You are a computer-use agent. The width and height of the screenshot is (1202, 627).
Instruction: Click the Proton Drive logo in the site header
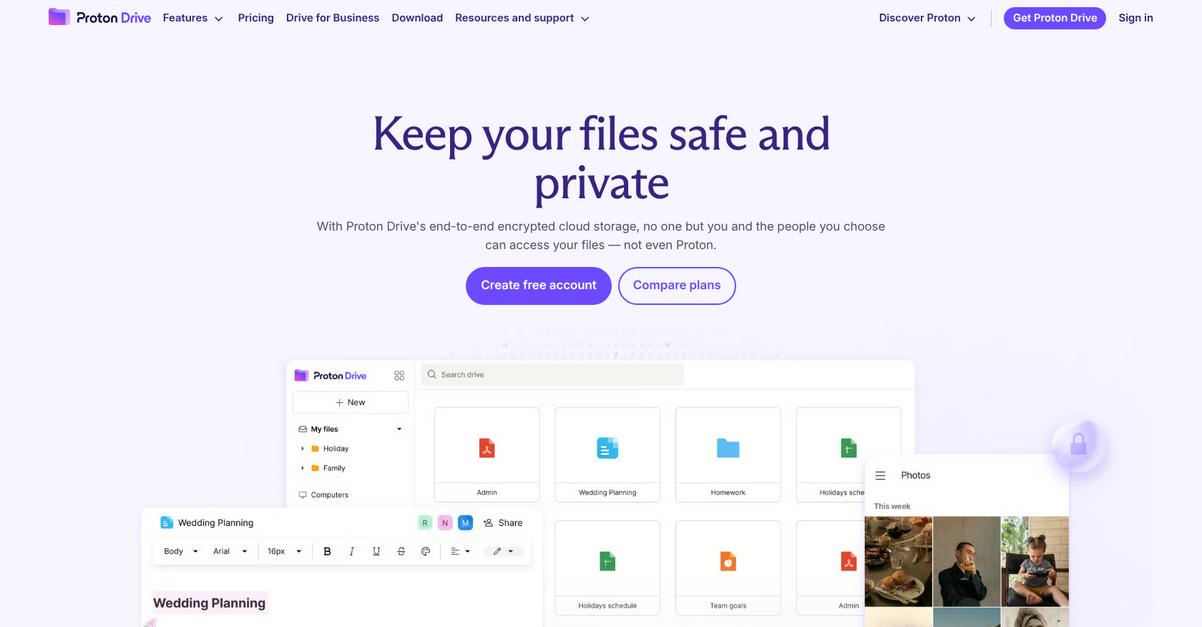(99, 17)
